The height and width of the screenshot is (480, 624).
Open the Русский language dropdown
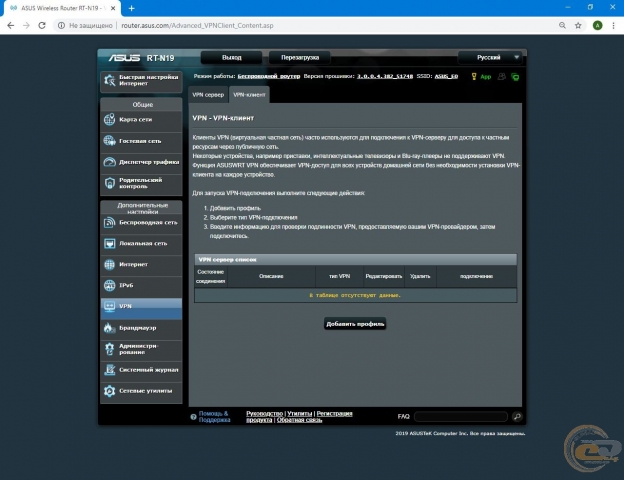[x=490, y=57]
